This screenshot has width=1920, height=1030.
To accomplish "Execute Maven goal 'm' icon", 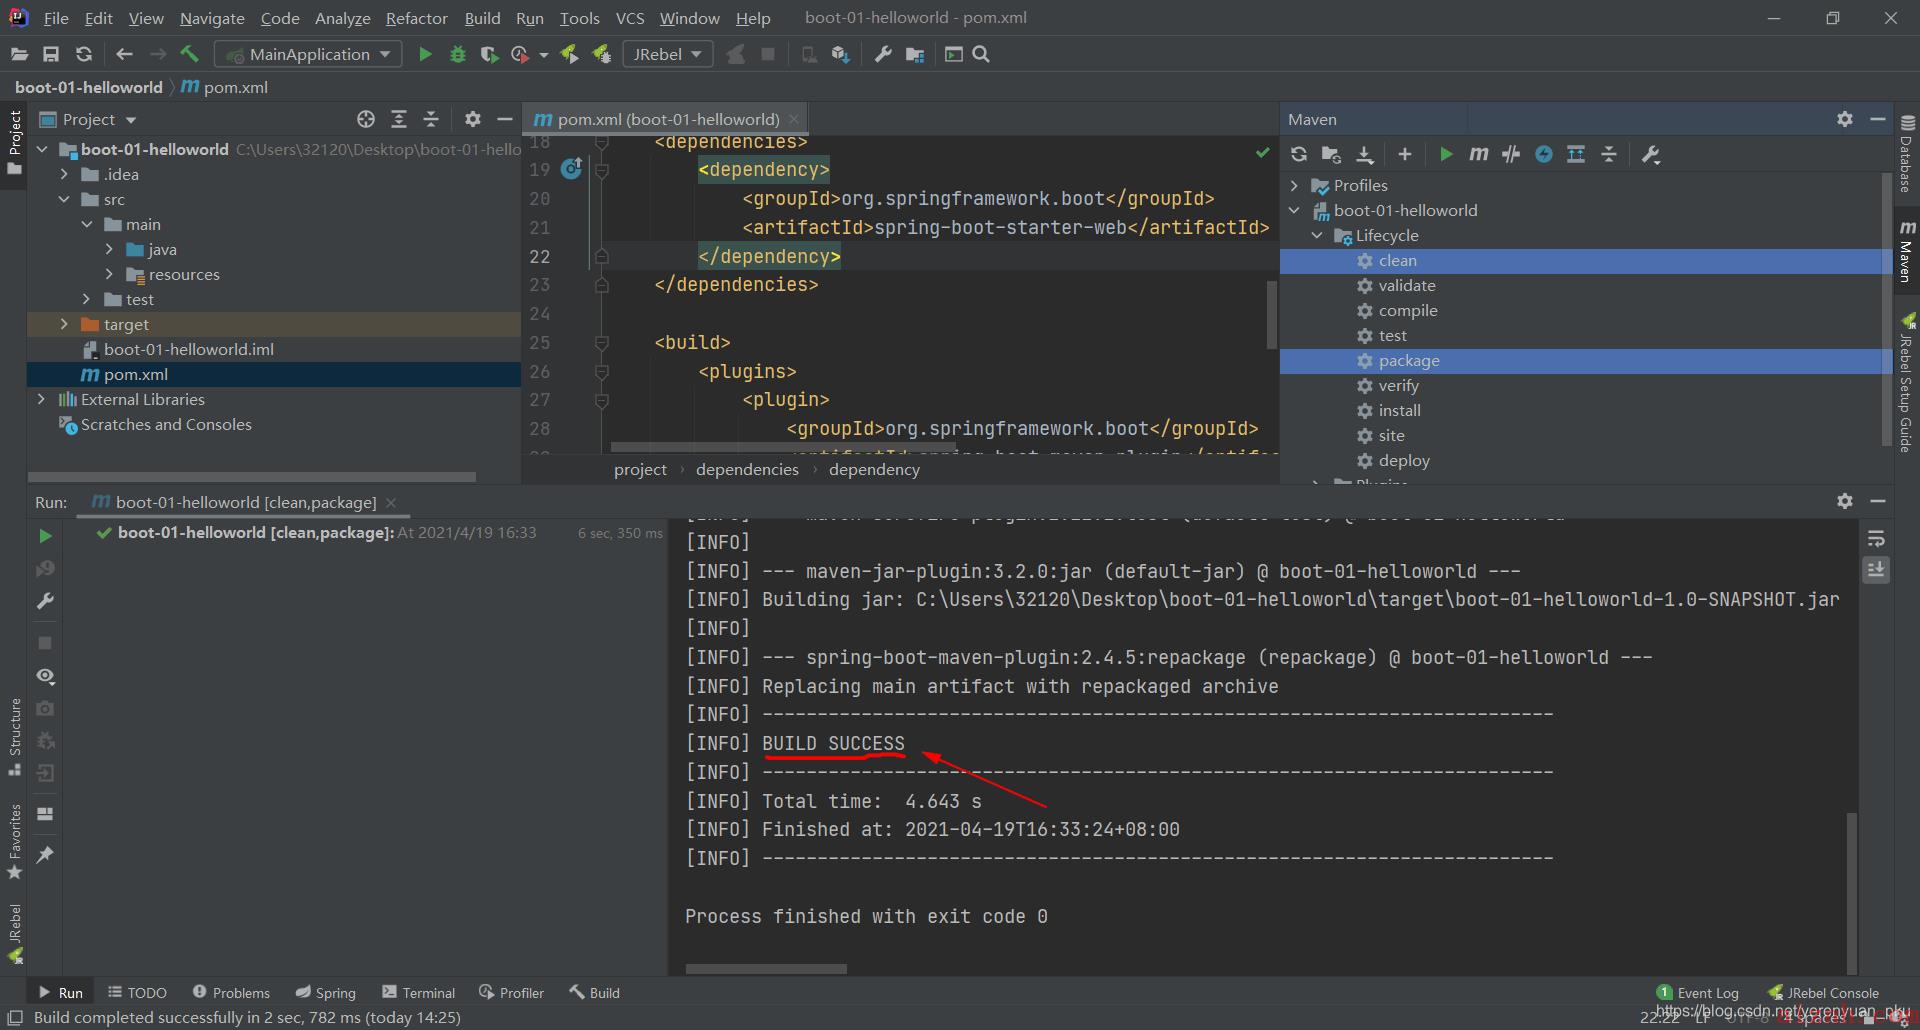I will tap(1479, 154).
